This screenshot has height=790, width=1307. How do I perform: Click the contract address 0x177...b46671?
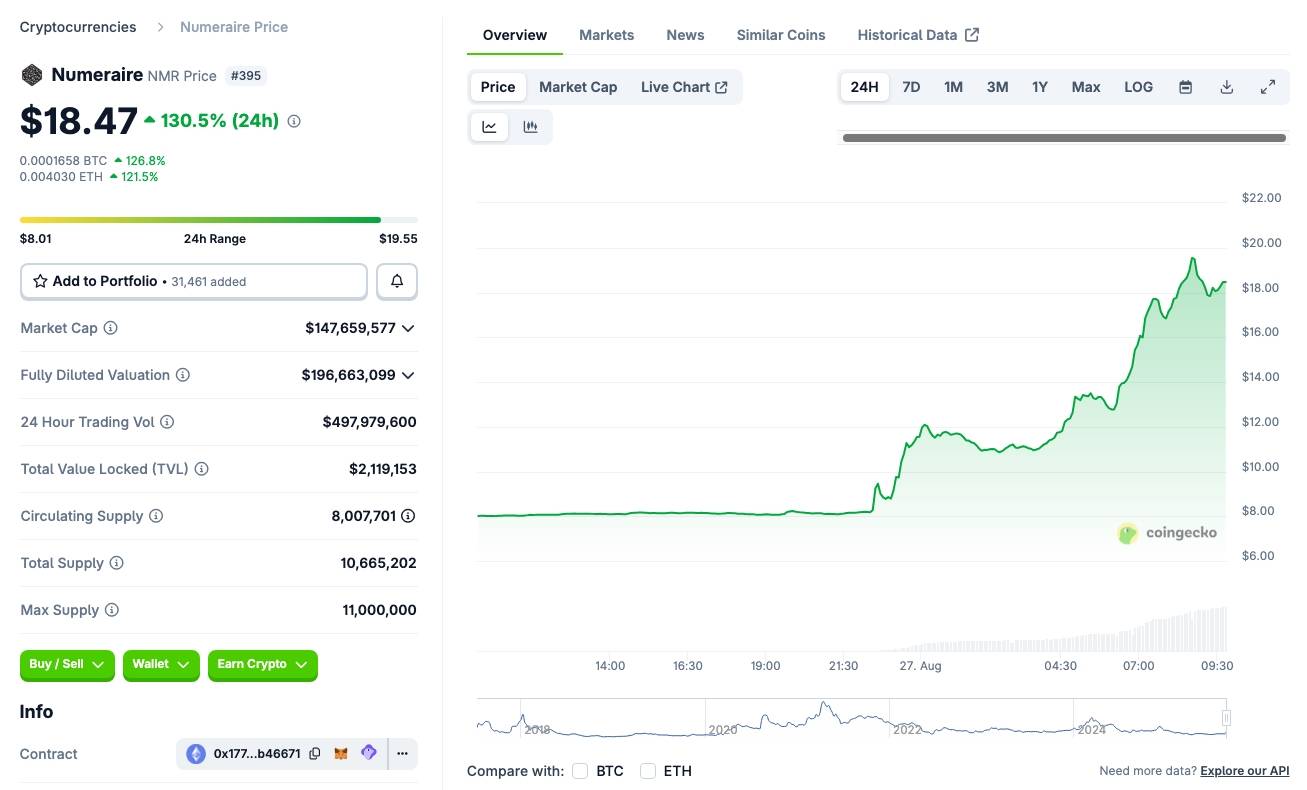257,754
